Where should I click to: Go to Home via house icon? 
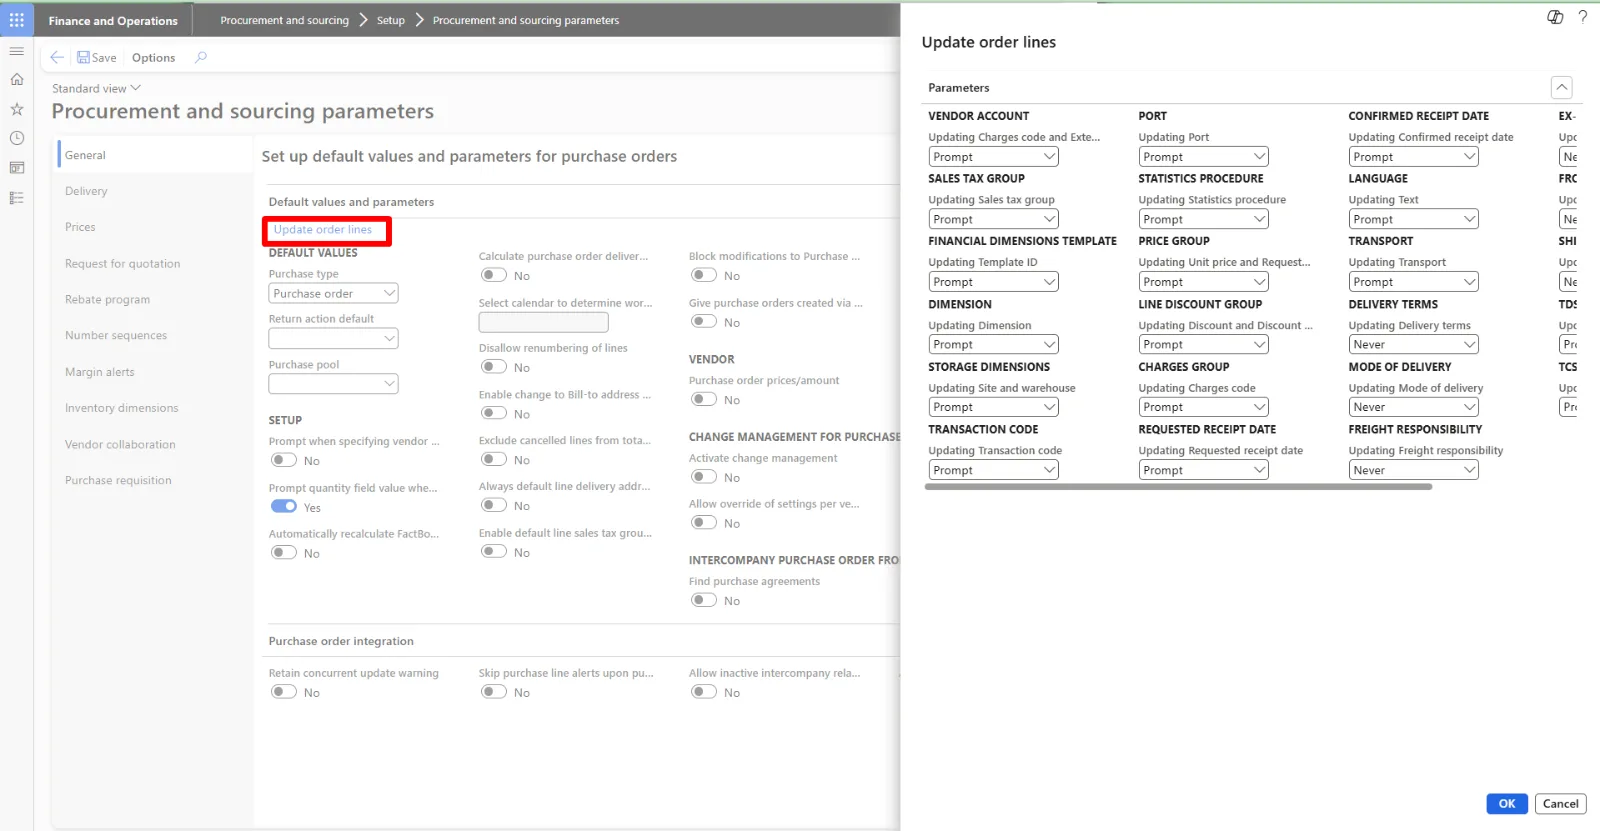[17, 80]
